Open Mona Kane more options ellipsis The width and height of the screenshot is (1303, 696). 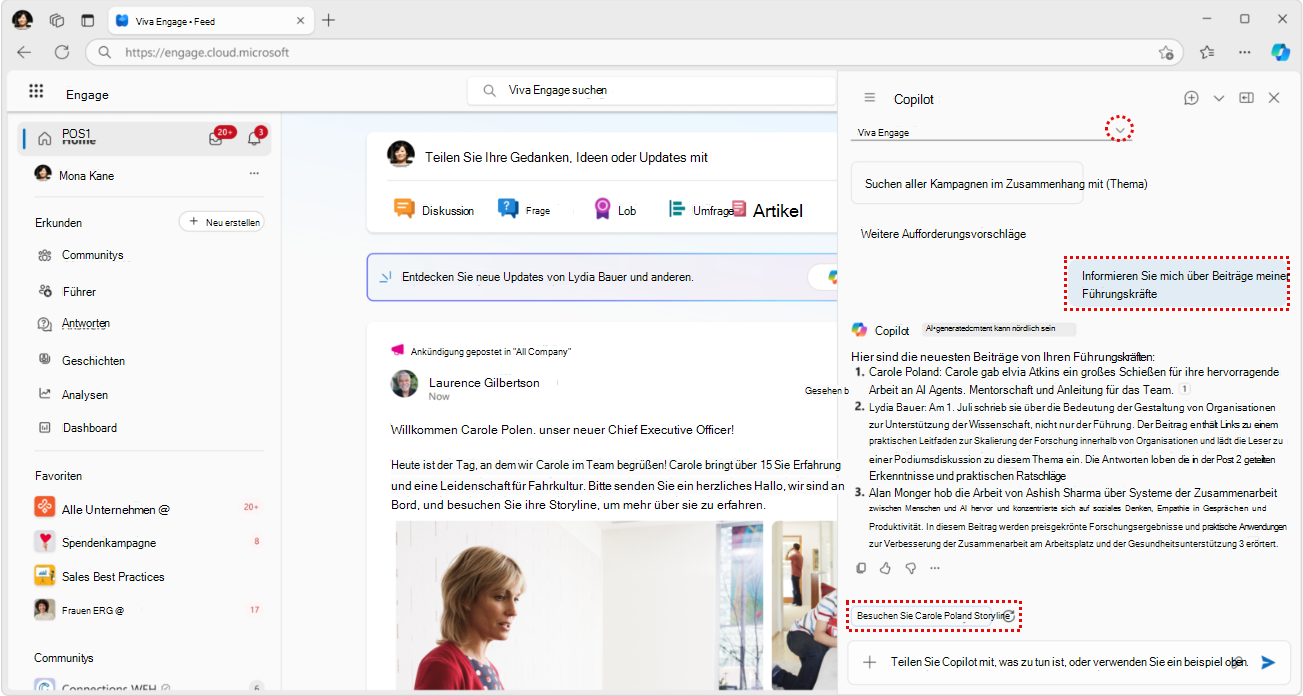254,173
